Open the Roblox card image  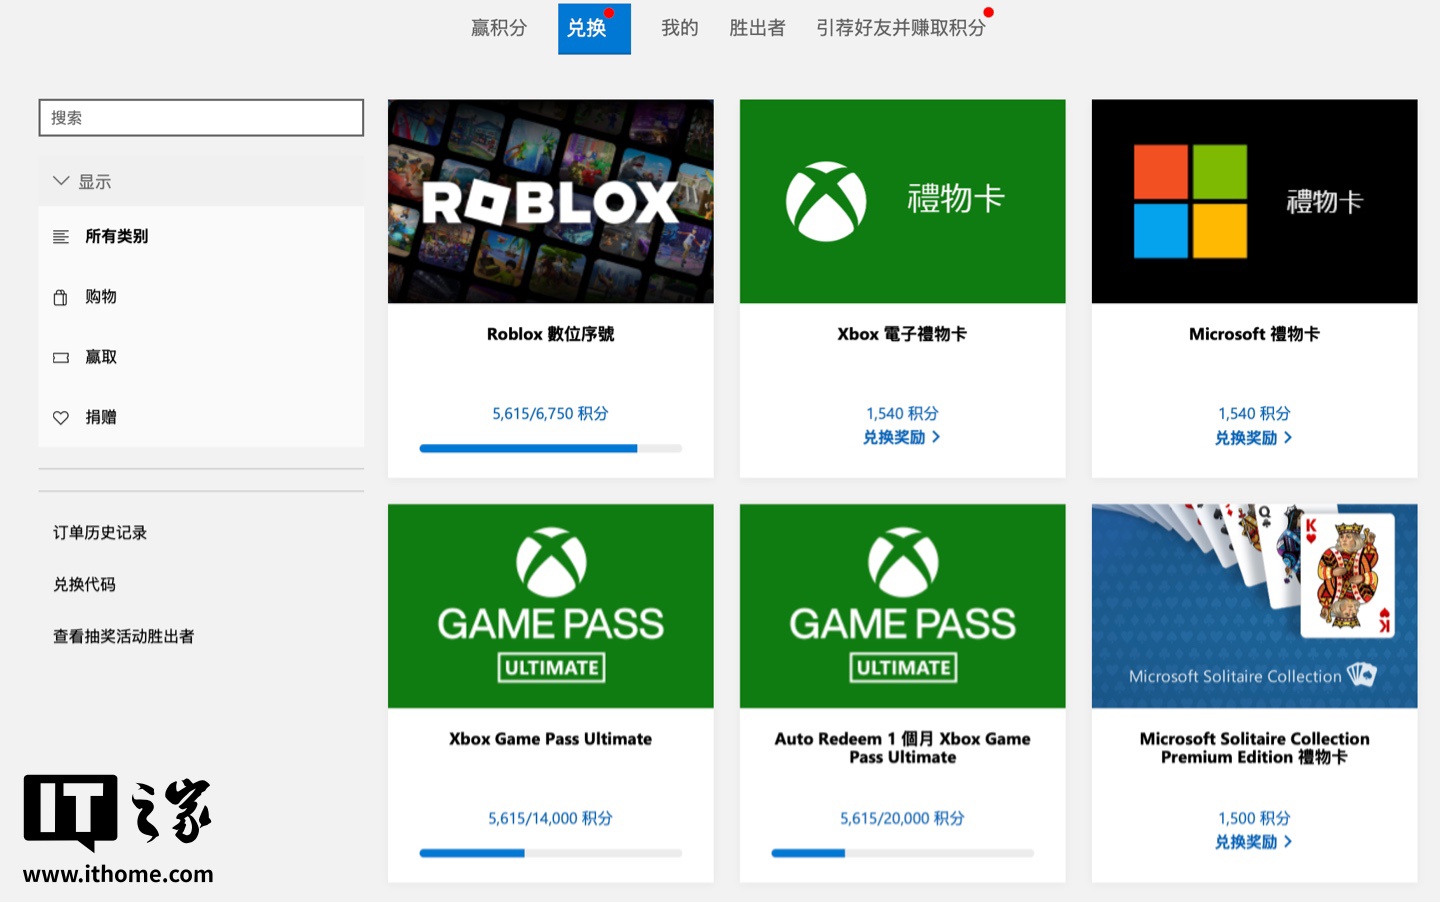click(551, 201)
